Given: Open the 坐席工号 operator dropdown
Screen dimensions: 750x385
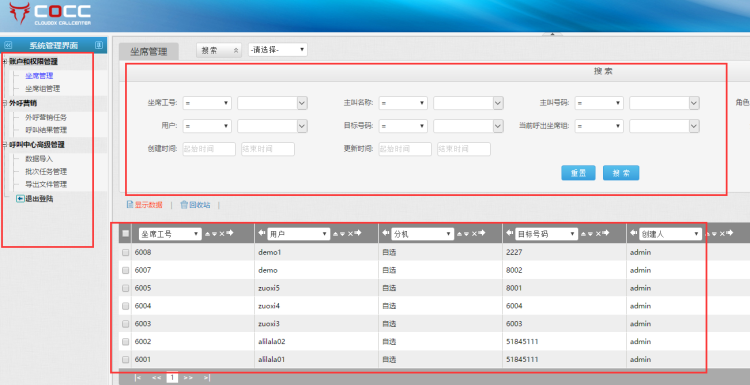Looking at the screenshot, I should coord(207,103).
